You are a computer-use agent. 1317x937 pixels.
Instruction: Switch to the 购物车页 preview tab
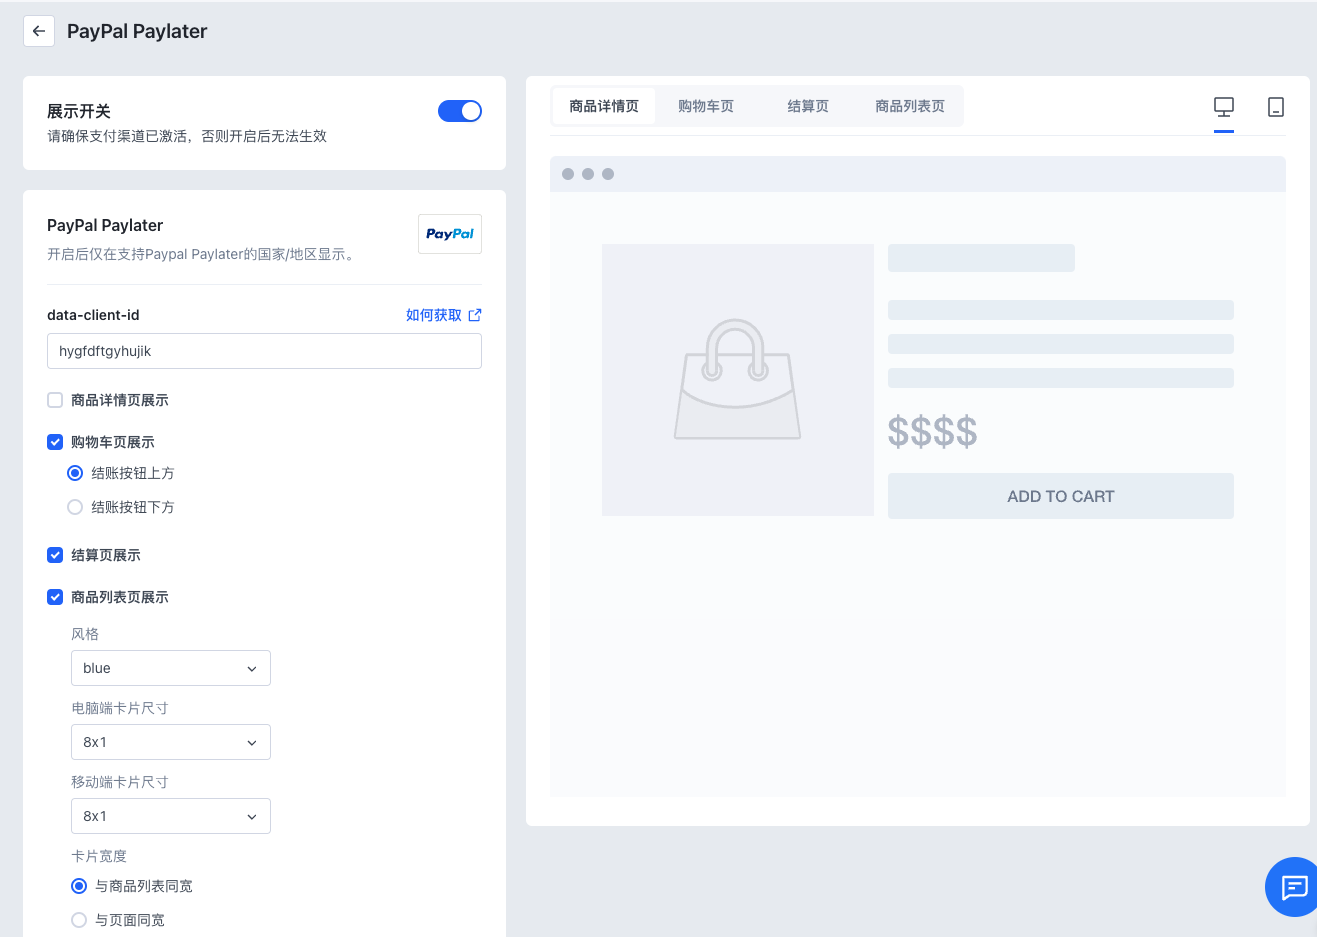coord(706,106)
